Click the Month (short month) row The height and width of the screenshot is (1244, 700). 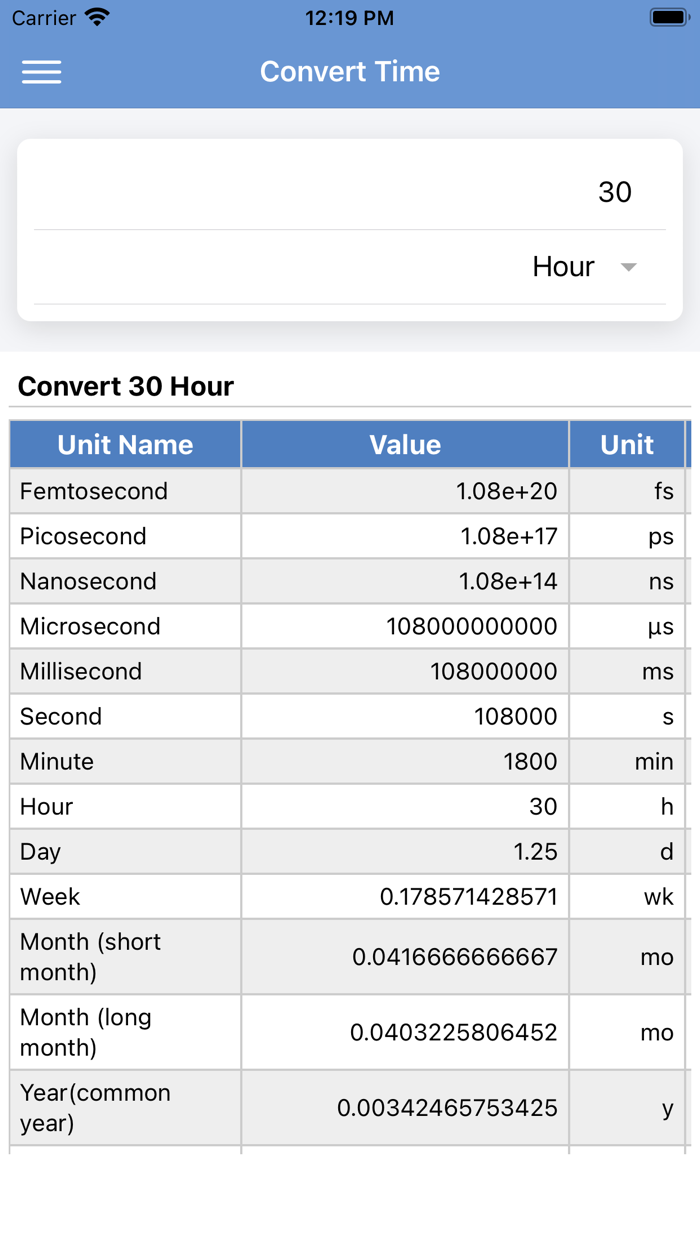pos(350,956)
